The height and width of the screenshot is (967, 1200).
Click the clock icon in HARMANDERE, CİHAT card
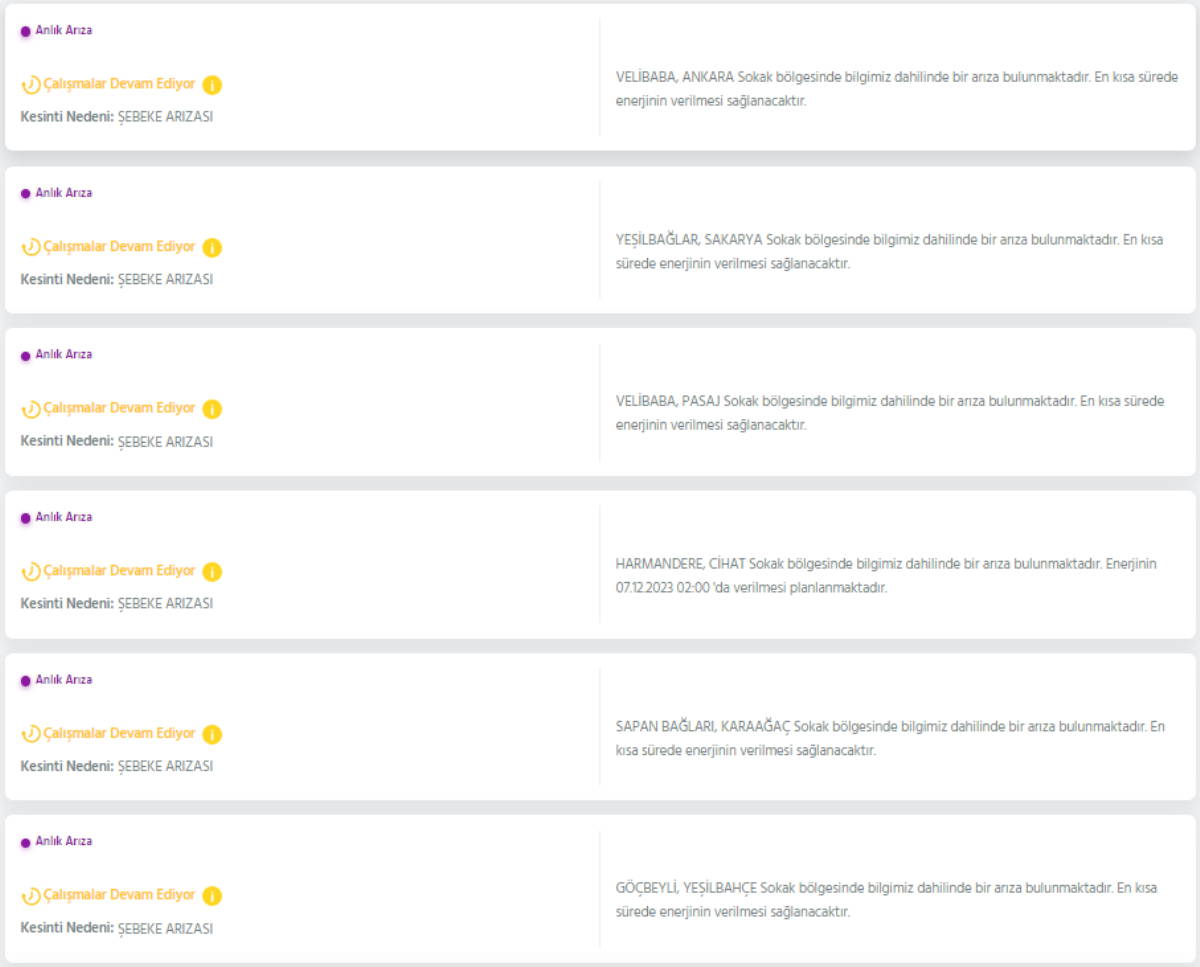(x=31, y=572)
